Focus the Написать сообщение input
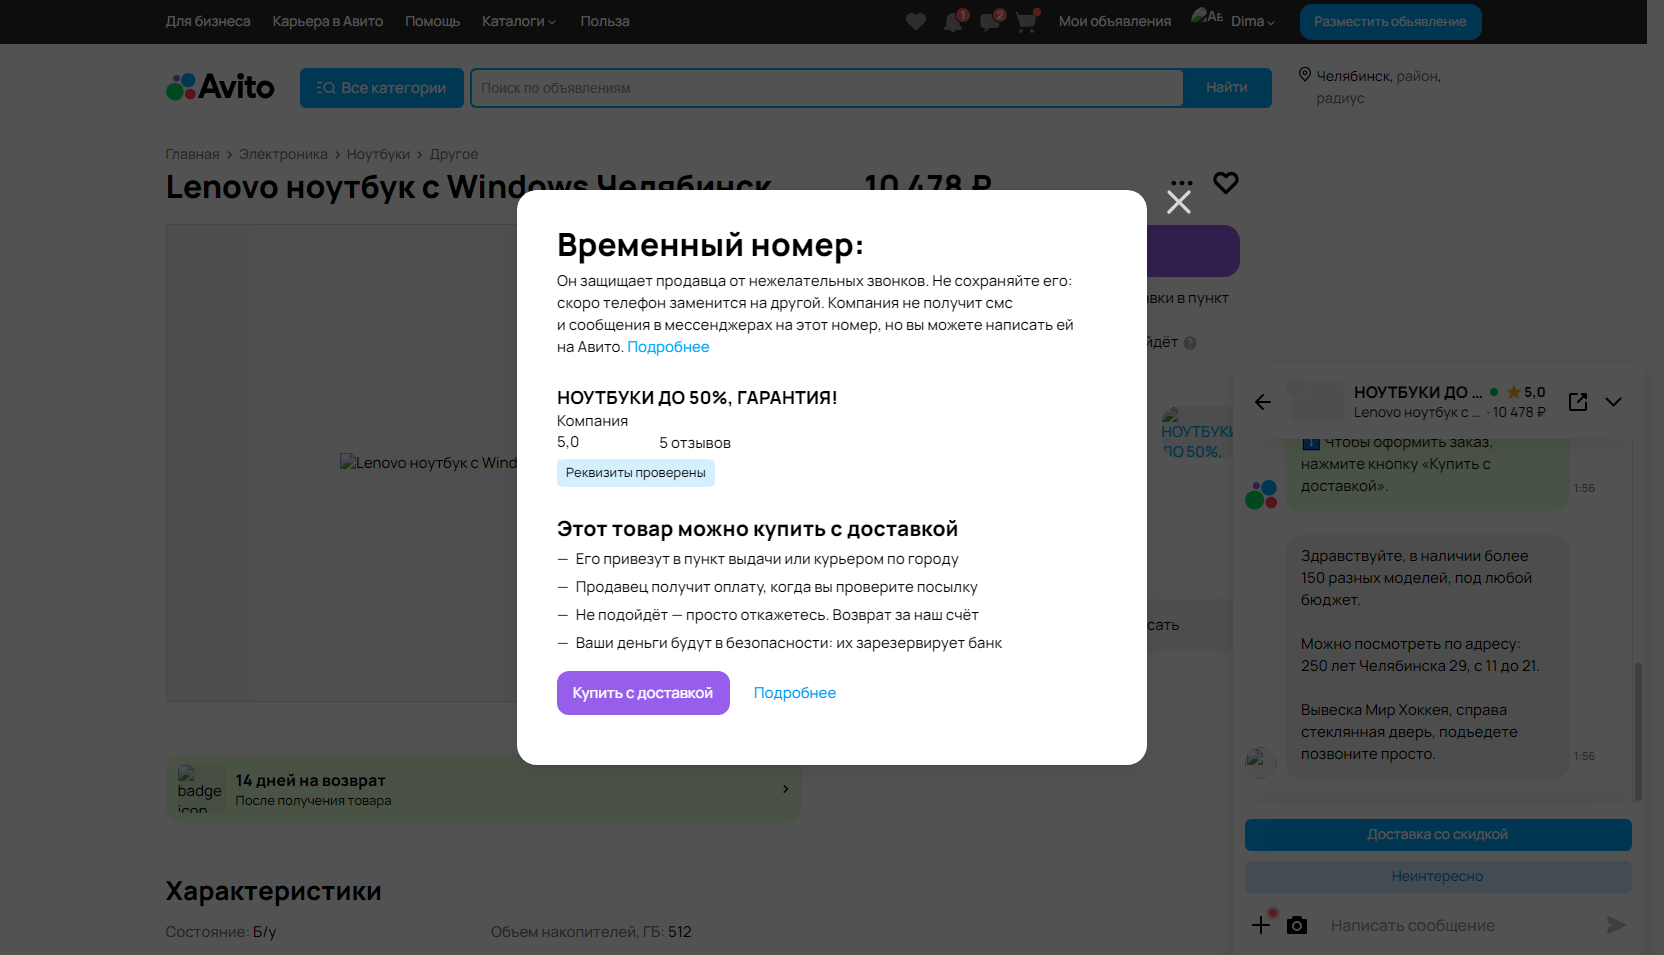Screen dimensions: 1664x955 [x=1460, y=926]
